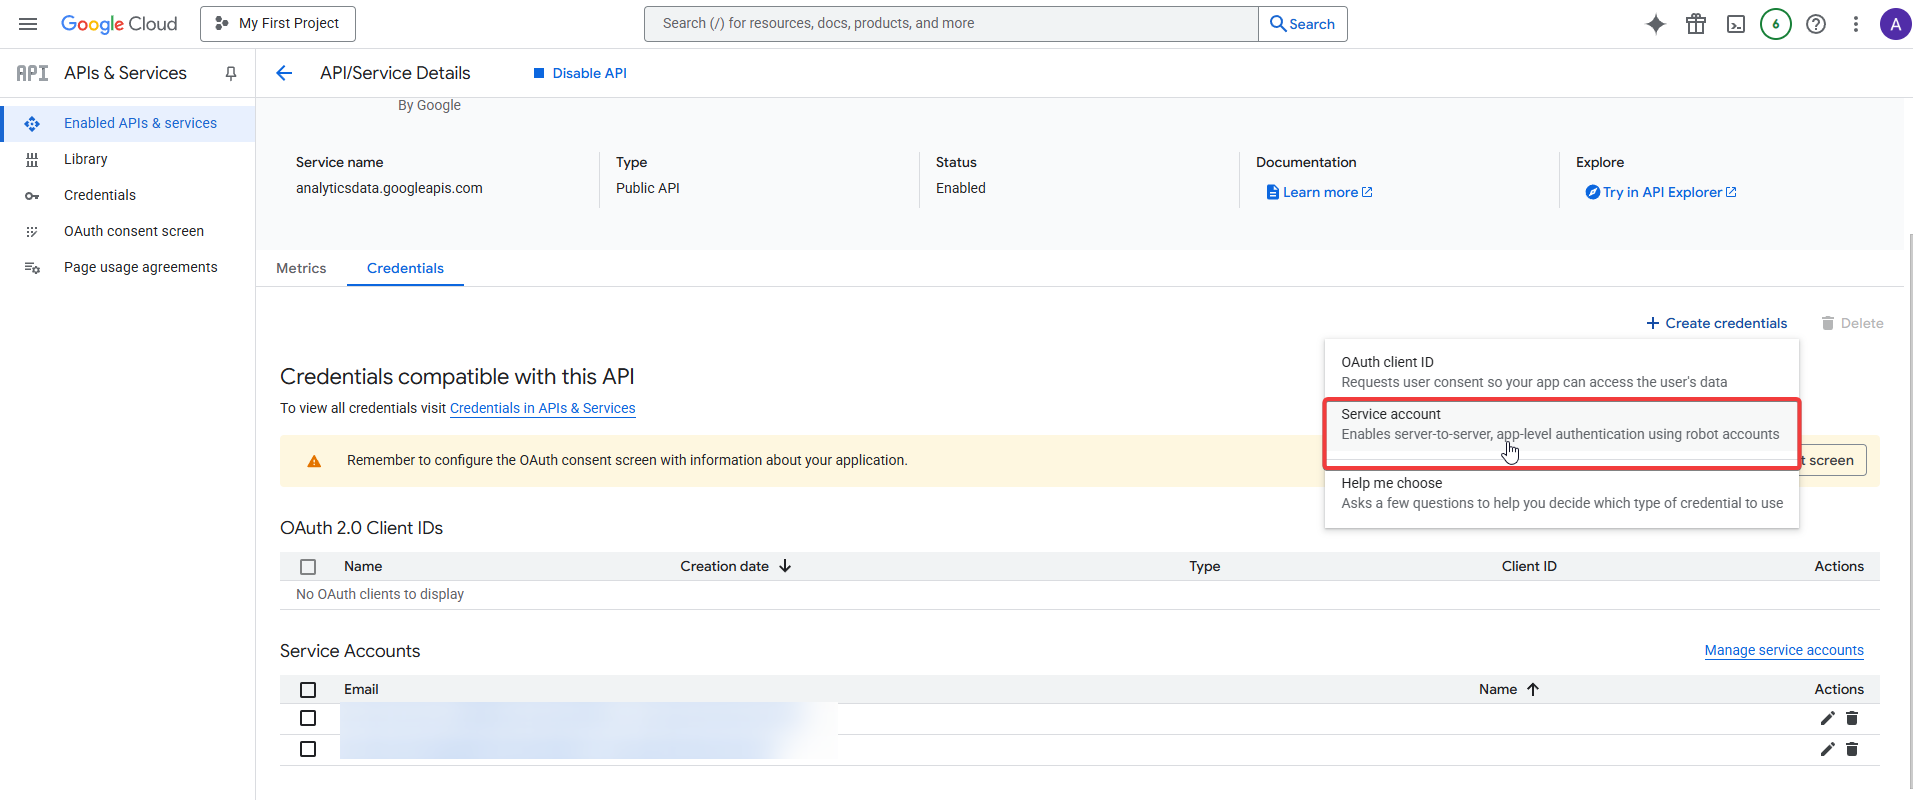
Task: Click the Email column header
Action: tap(361, 689)
